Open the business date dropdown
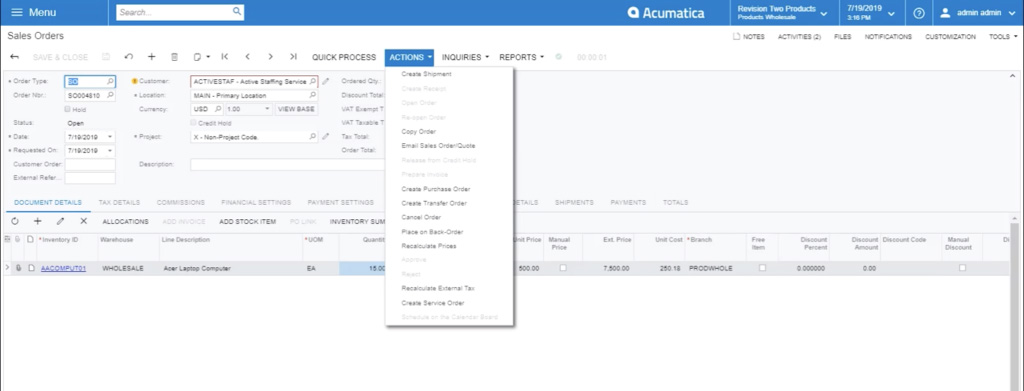1024x391 pixels. click(x=871, y=12)
